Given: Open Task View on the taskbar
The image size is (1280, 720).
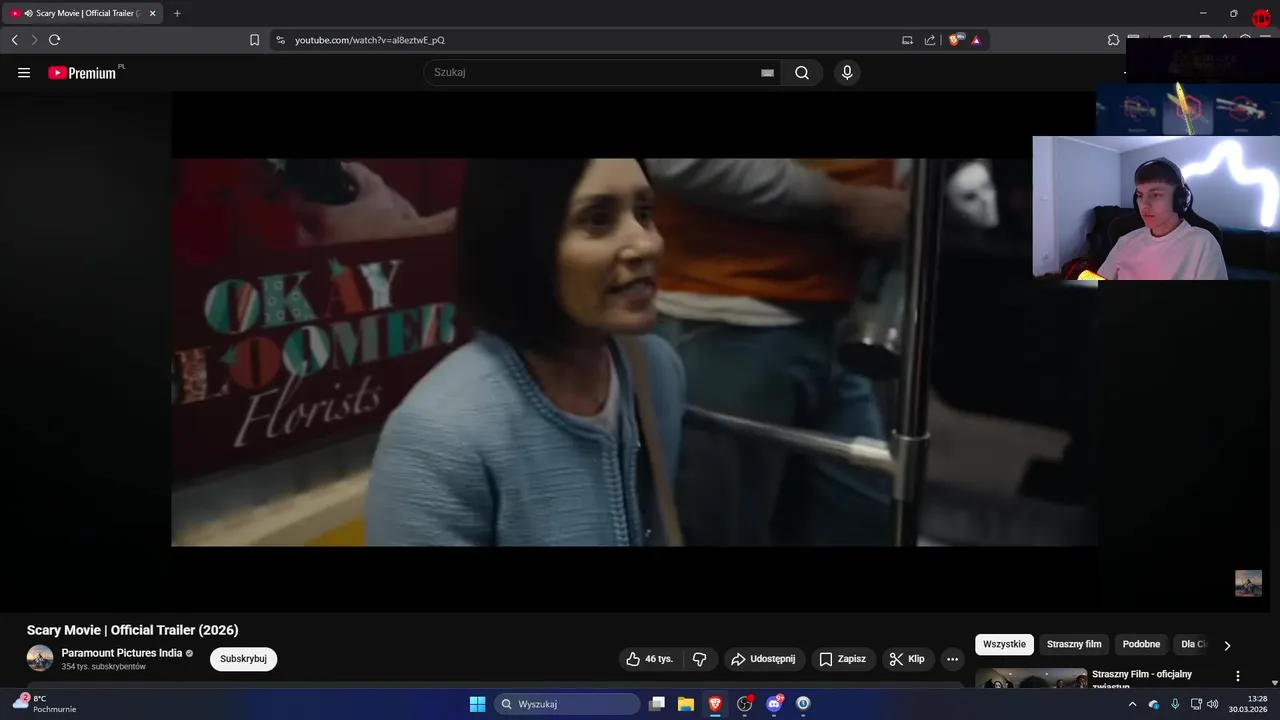Looking at the screenshot, I should pos(657,704).
